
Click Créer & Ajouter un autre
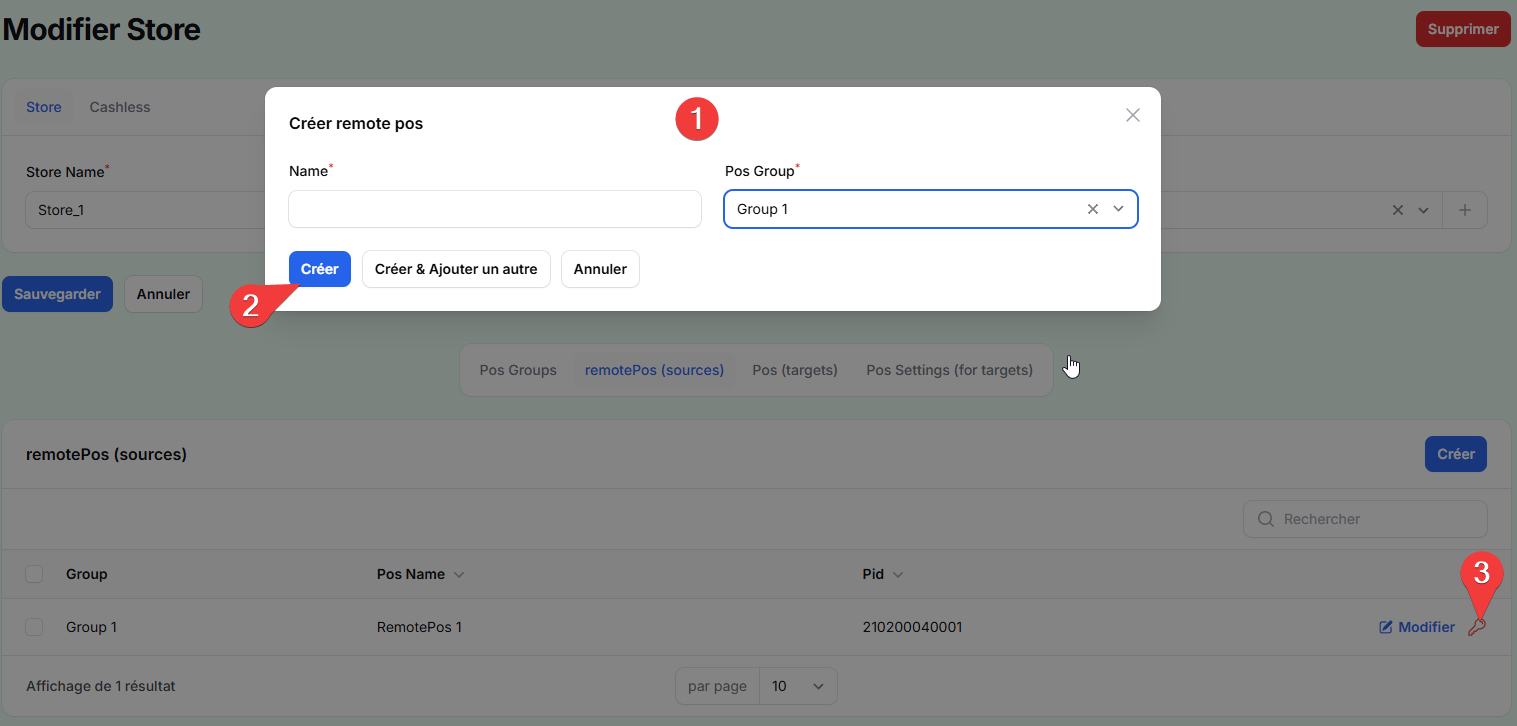456,269
